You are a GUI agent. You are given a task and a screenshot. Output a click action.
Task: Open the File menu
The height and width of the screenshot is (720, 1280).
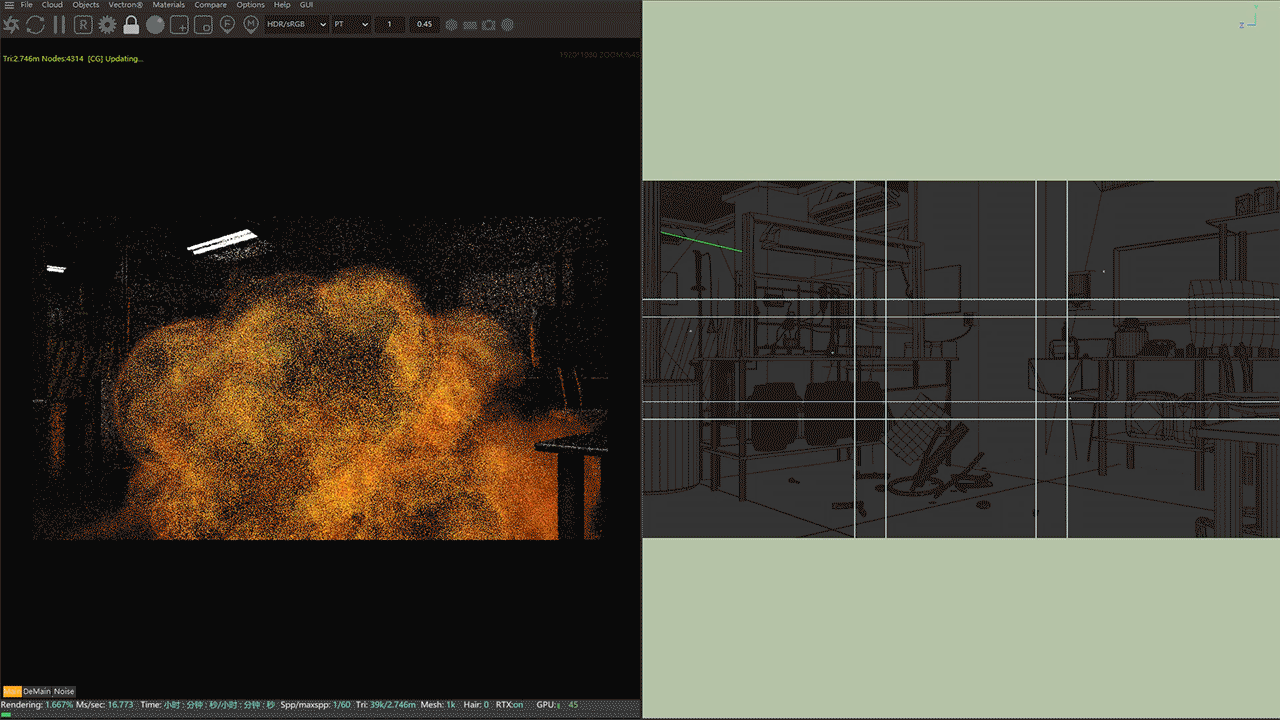pyautogui.click(x=27, y=5)
